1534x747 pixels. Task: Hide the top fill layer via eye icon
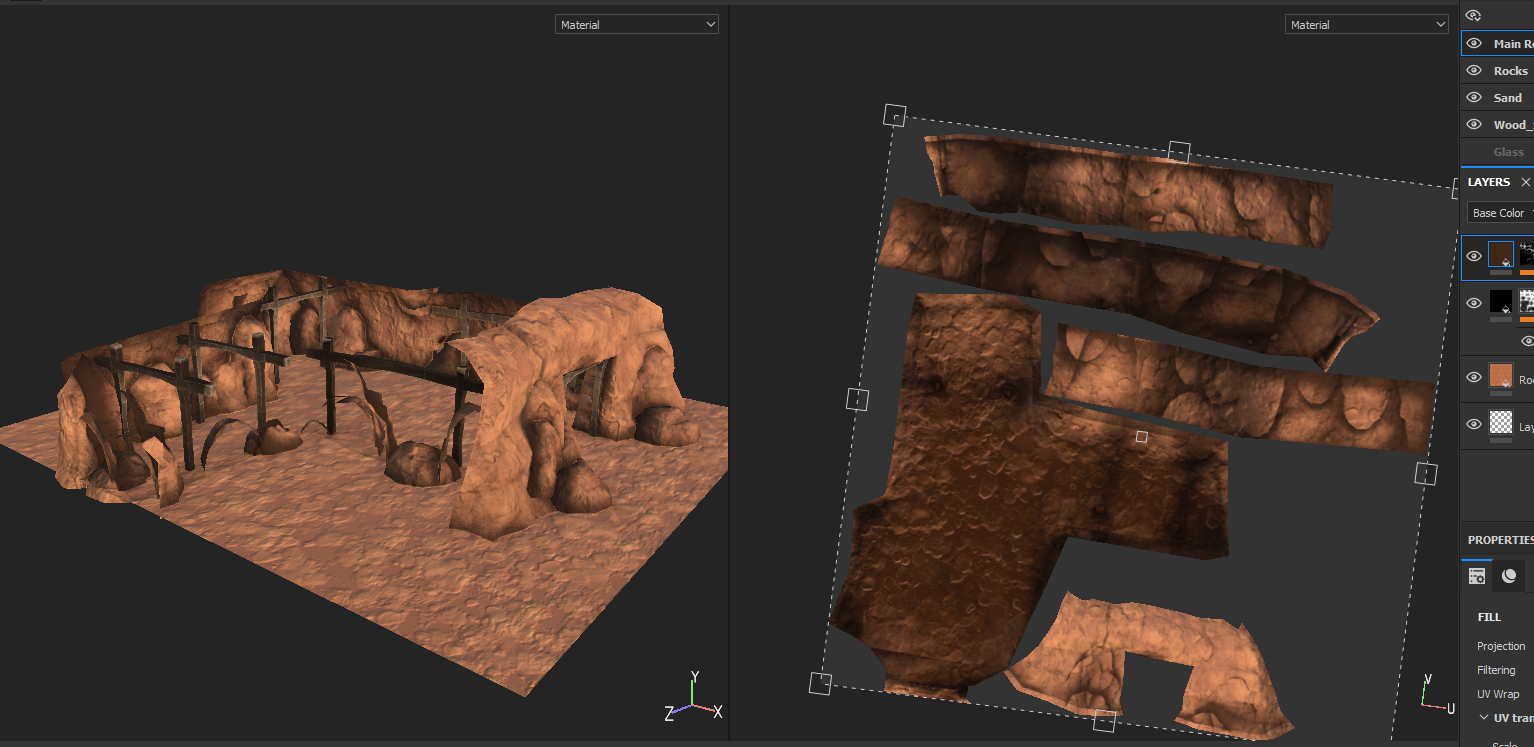(1473, 257)
